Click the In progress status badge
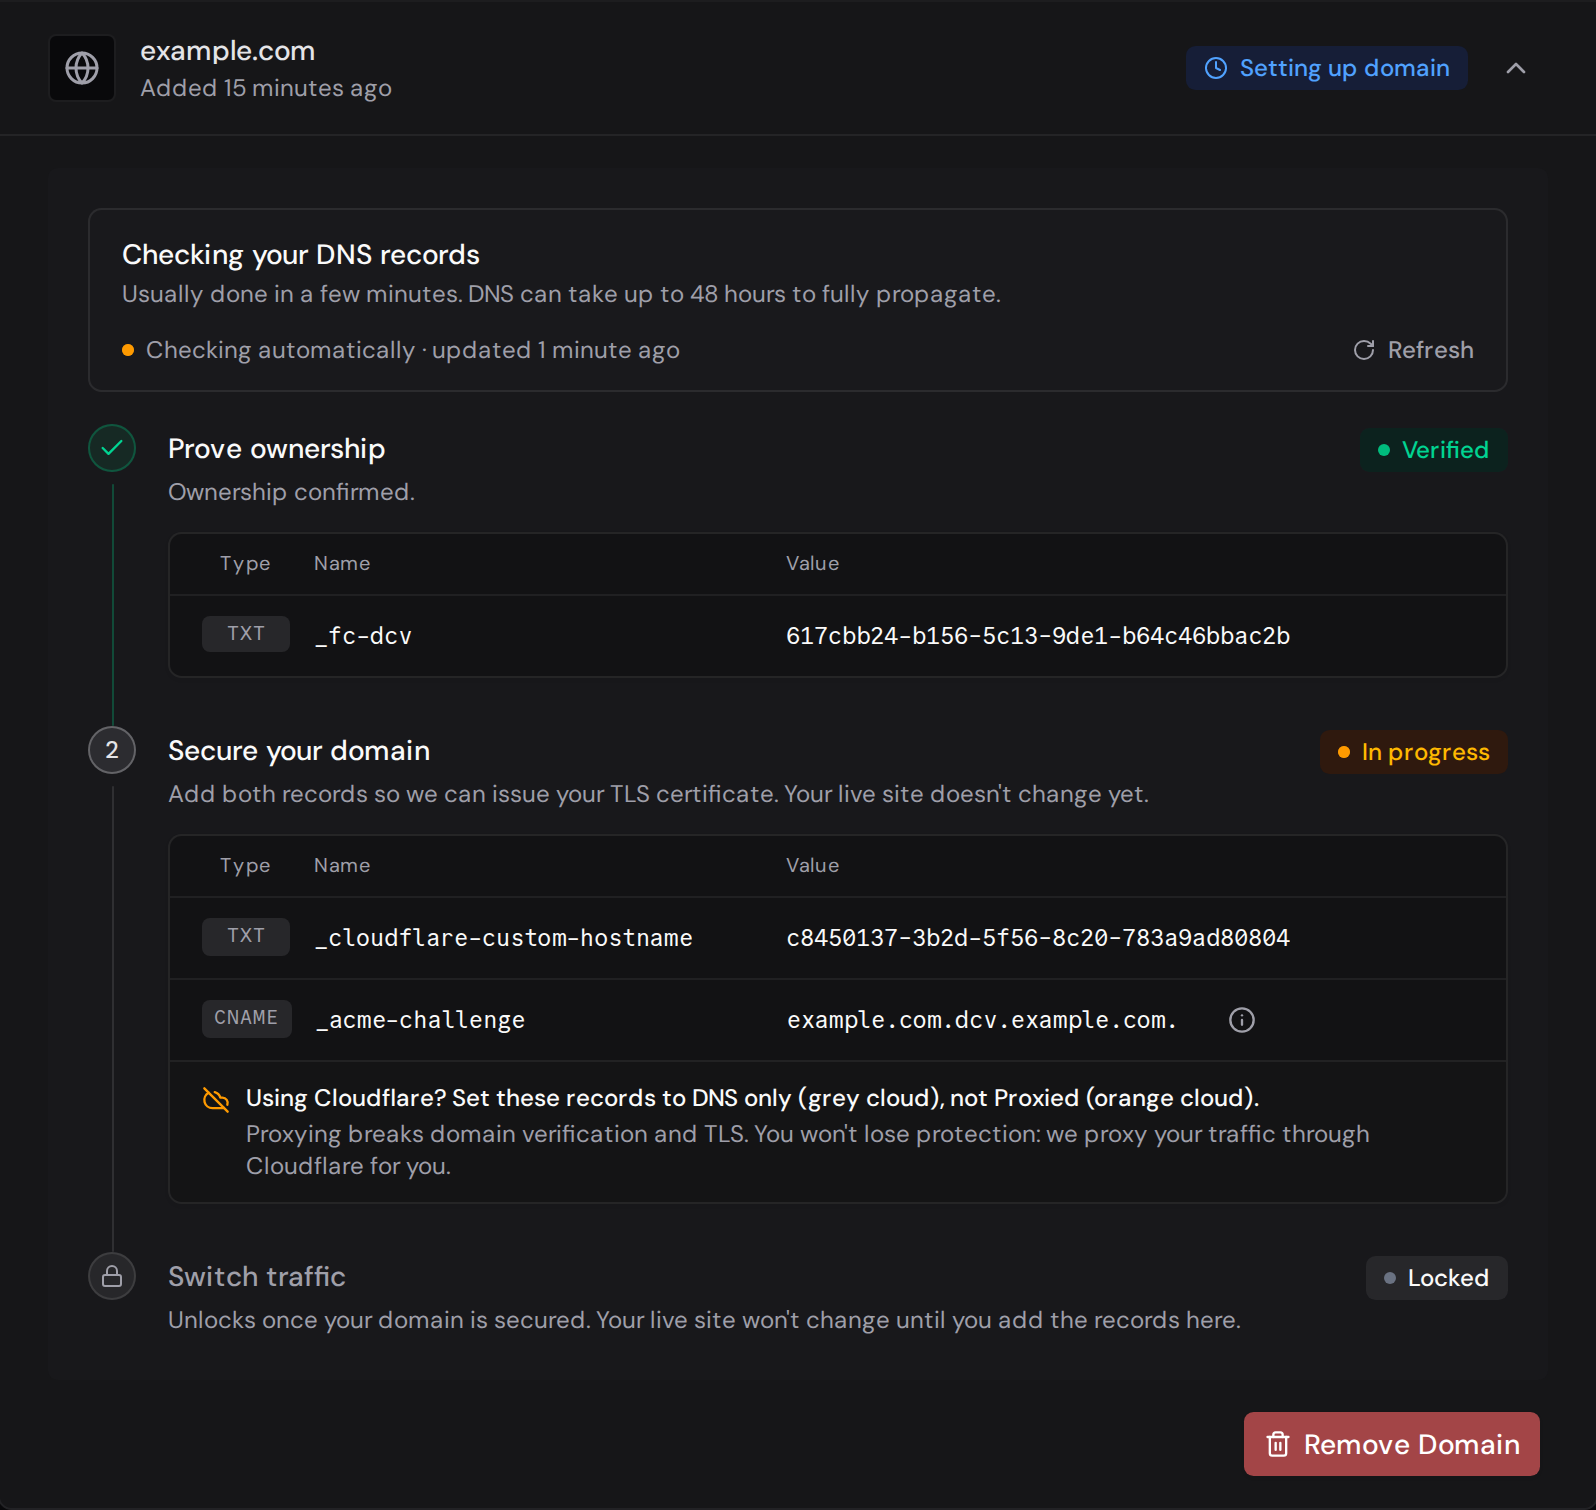 [x=1413, y=752]
